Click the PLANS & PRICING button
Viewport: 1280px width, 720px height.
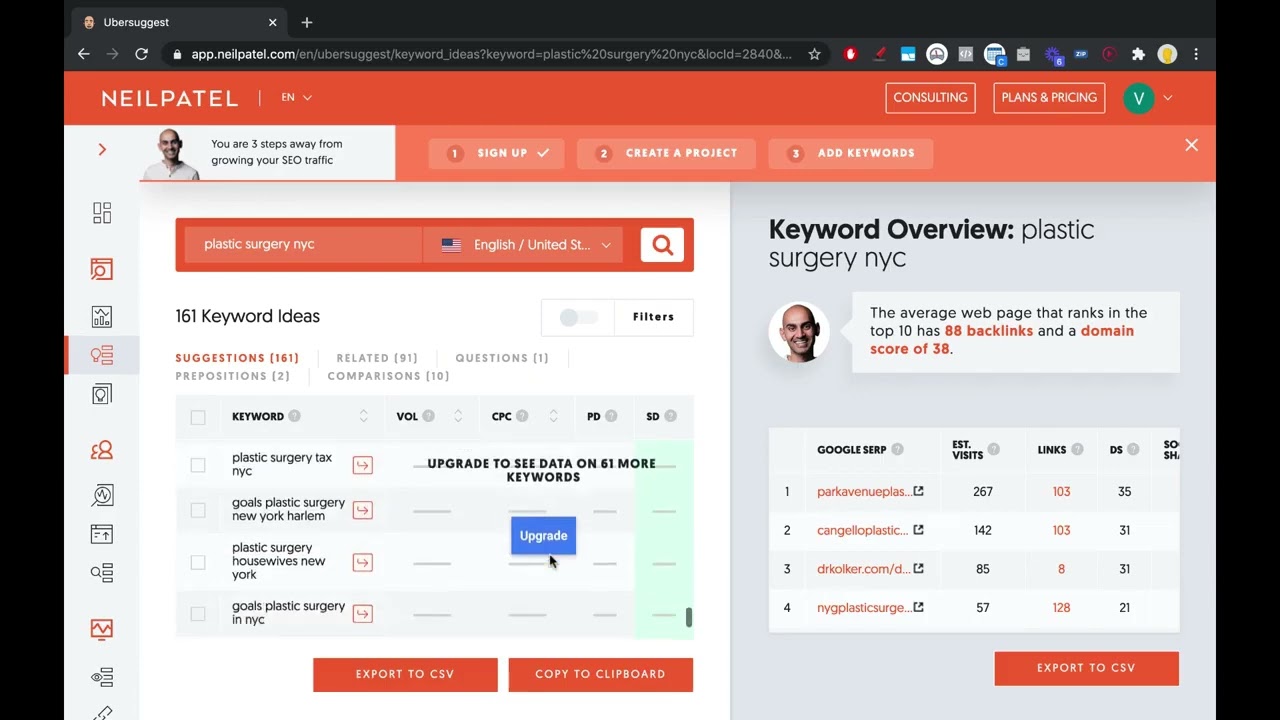pyautogui.click(x=1049, y=98)
